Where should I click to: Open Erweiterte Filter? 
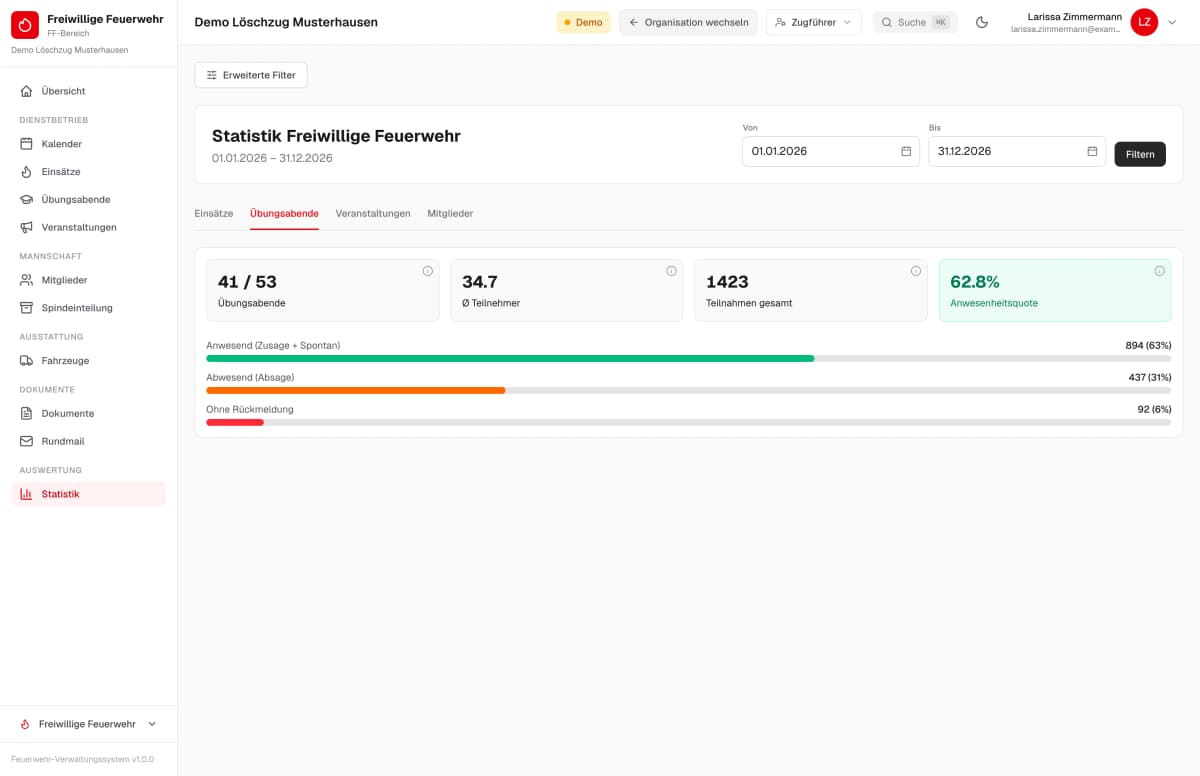[251, 75]
